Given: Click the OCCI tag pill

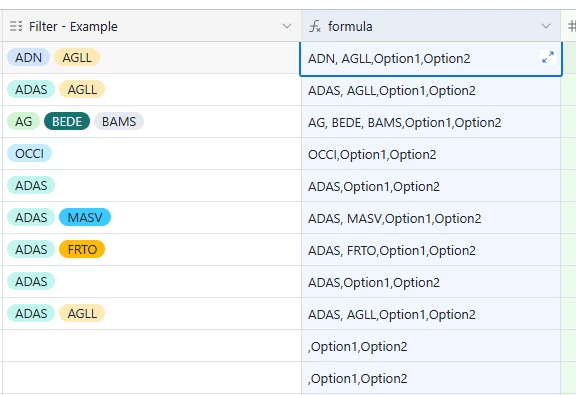Looking at the screenshot, I should (x=29, y=153).
